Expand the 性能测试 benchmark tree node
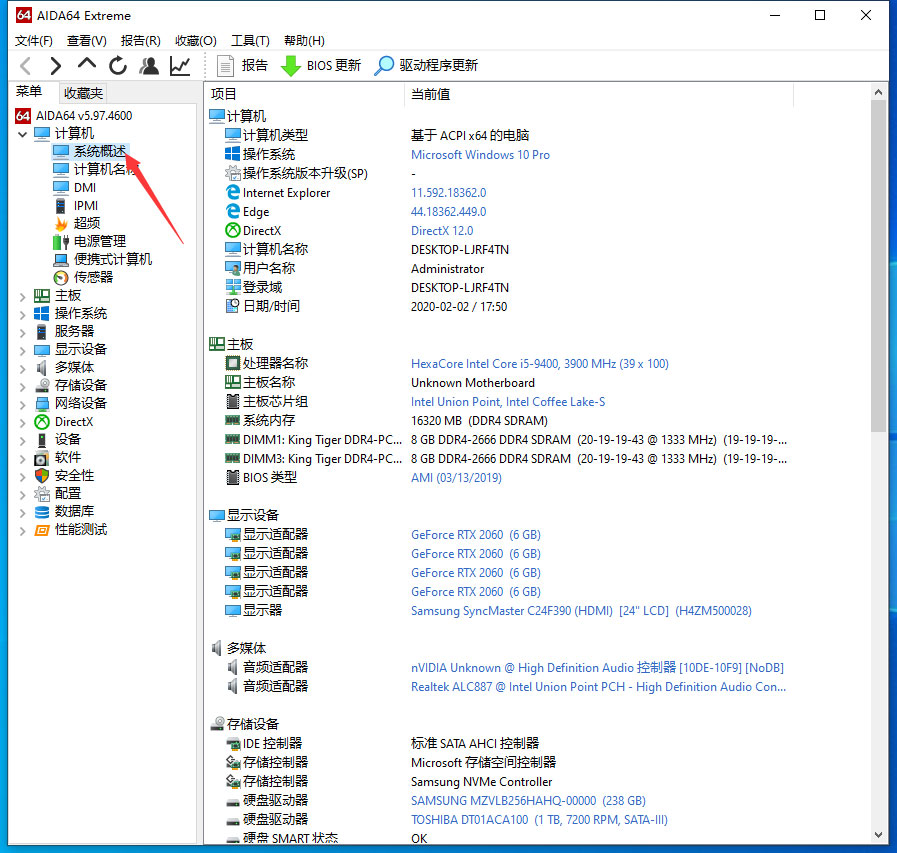 (23, 530)
